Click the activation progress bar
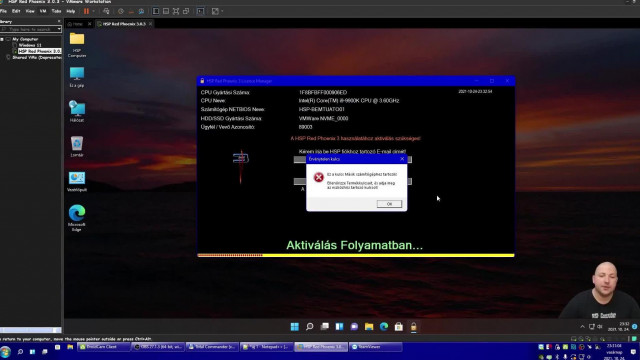 pos(356,256)
